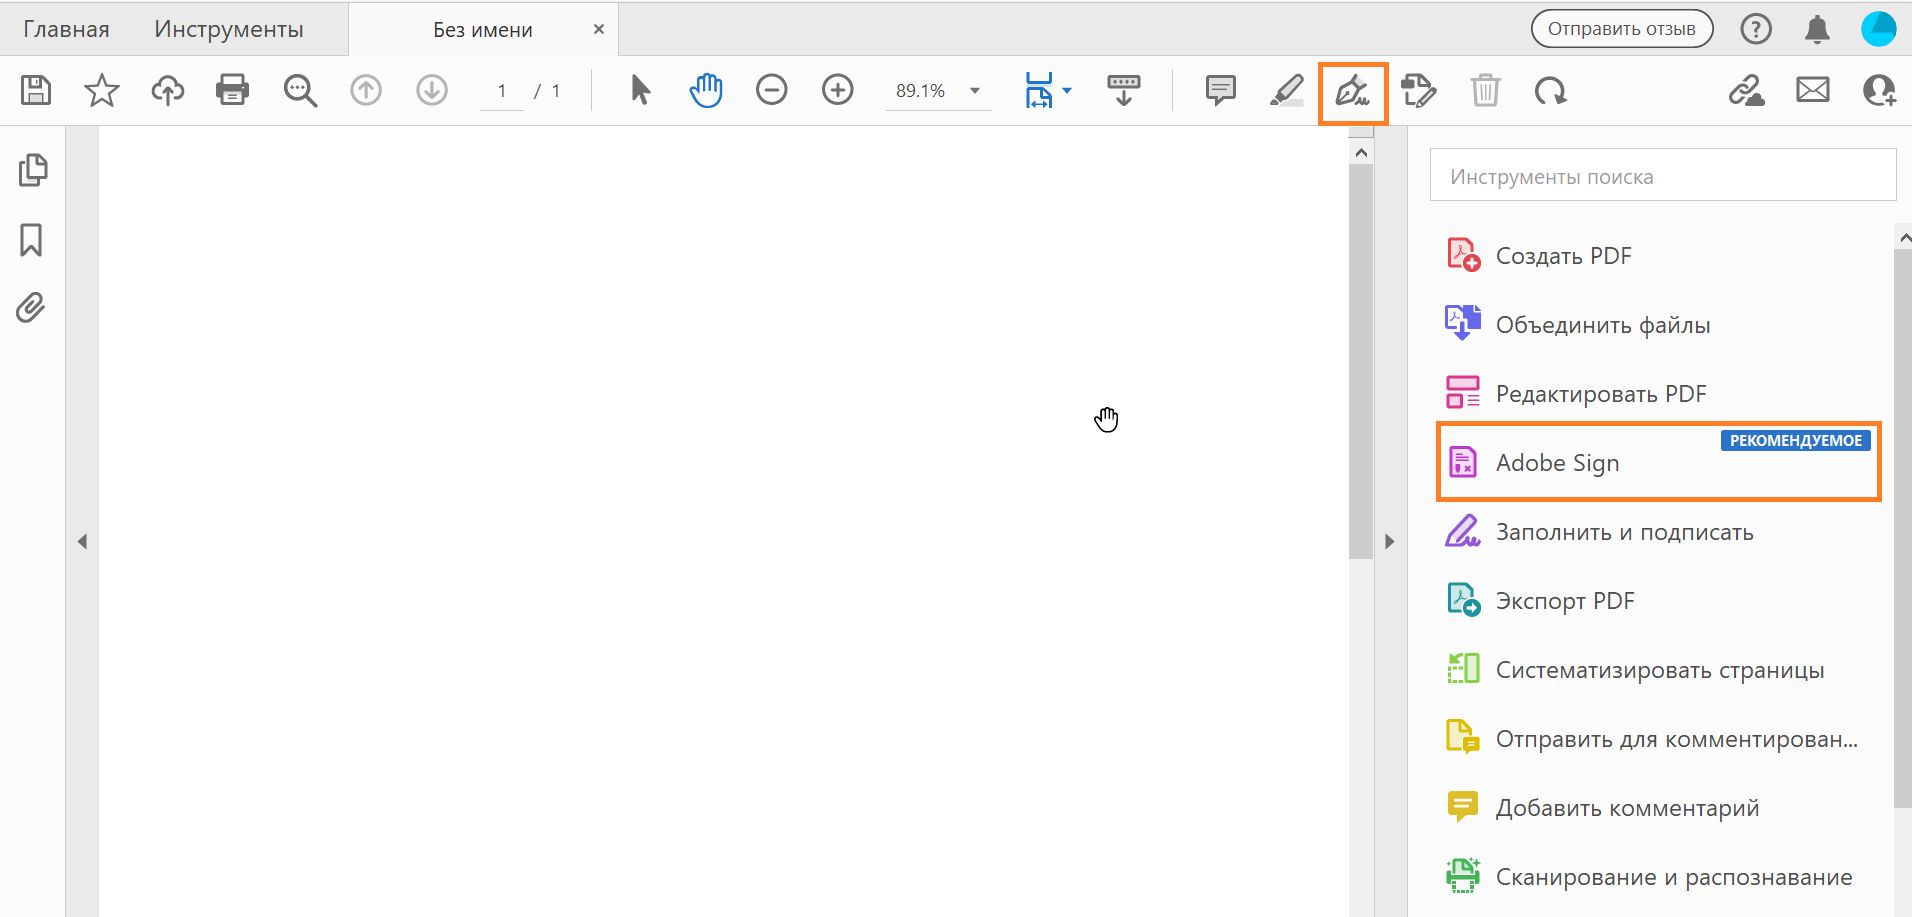Upload the file to the cloud

click(x=168, y=90)
